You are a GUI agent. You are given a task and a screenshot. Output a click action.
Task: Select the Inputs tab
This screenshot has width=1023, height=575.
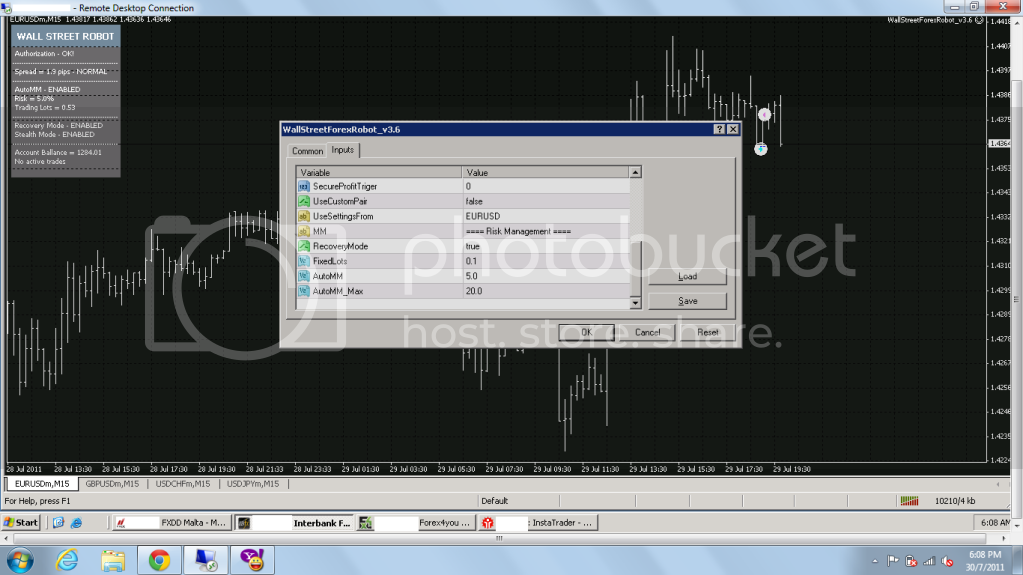tap(343, 150)
